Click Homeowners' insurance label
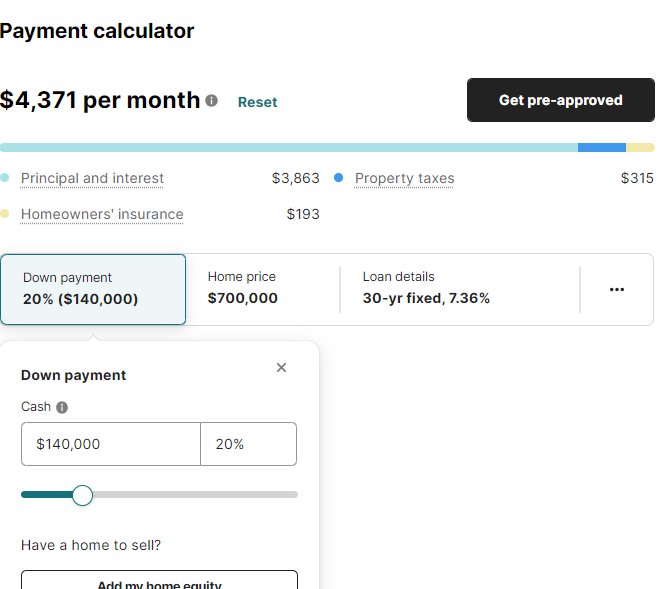The image size is (671, 589). click(x=102, y=214)
